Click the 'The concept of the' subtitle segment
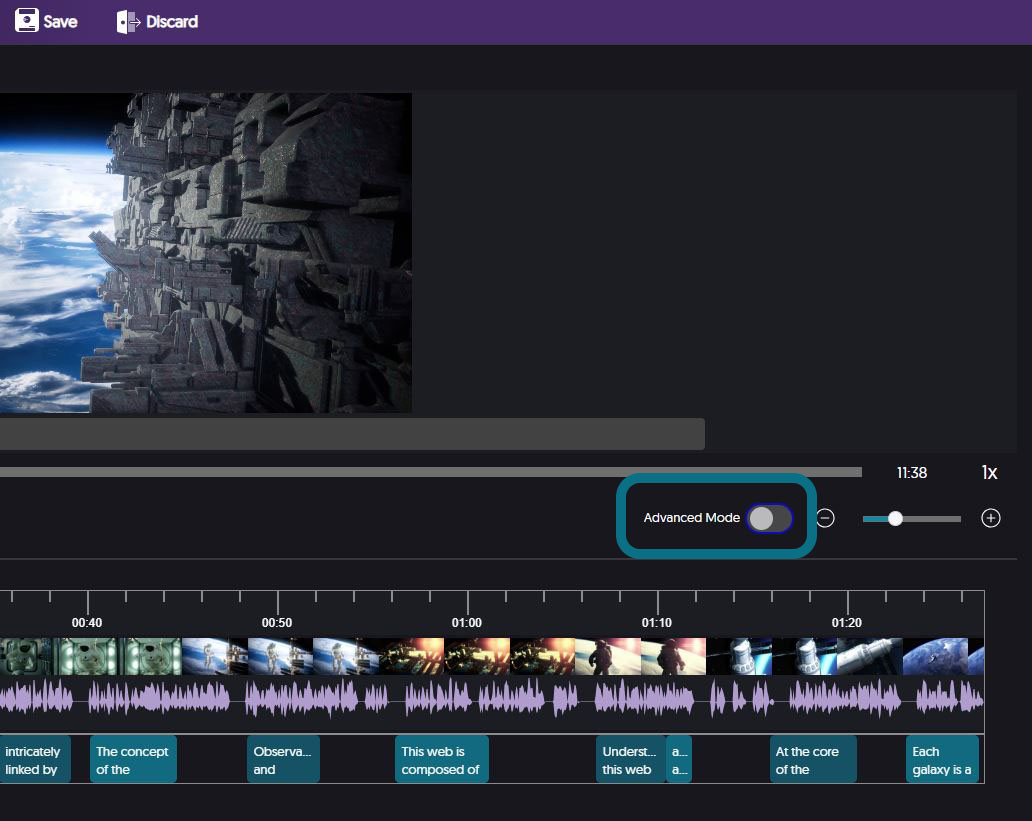Screen dimensions: 1032x821 click(132, 758)
